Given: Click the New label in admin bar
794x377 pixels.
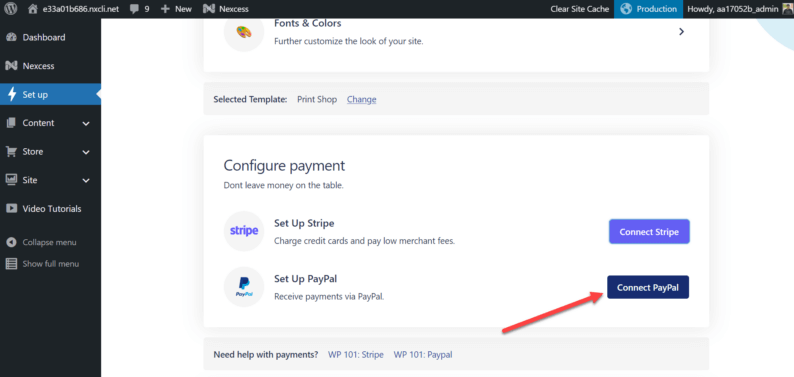Looking at the screenshot, I should [183, 9].
